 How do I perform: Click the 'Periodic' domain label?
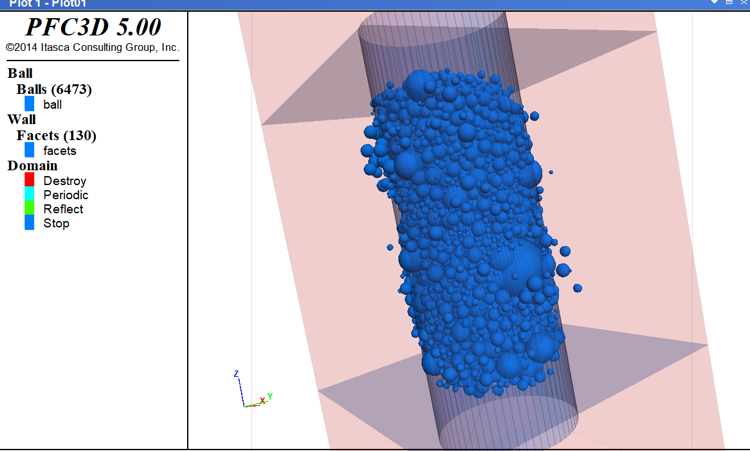(66, 195)
